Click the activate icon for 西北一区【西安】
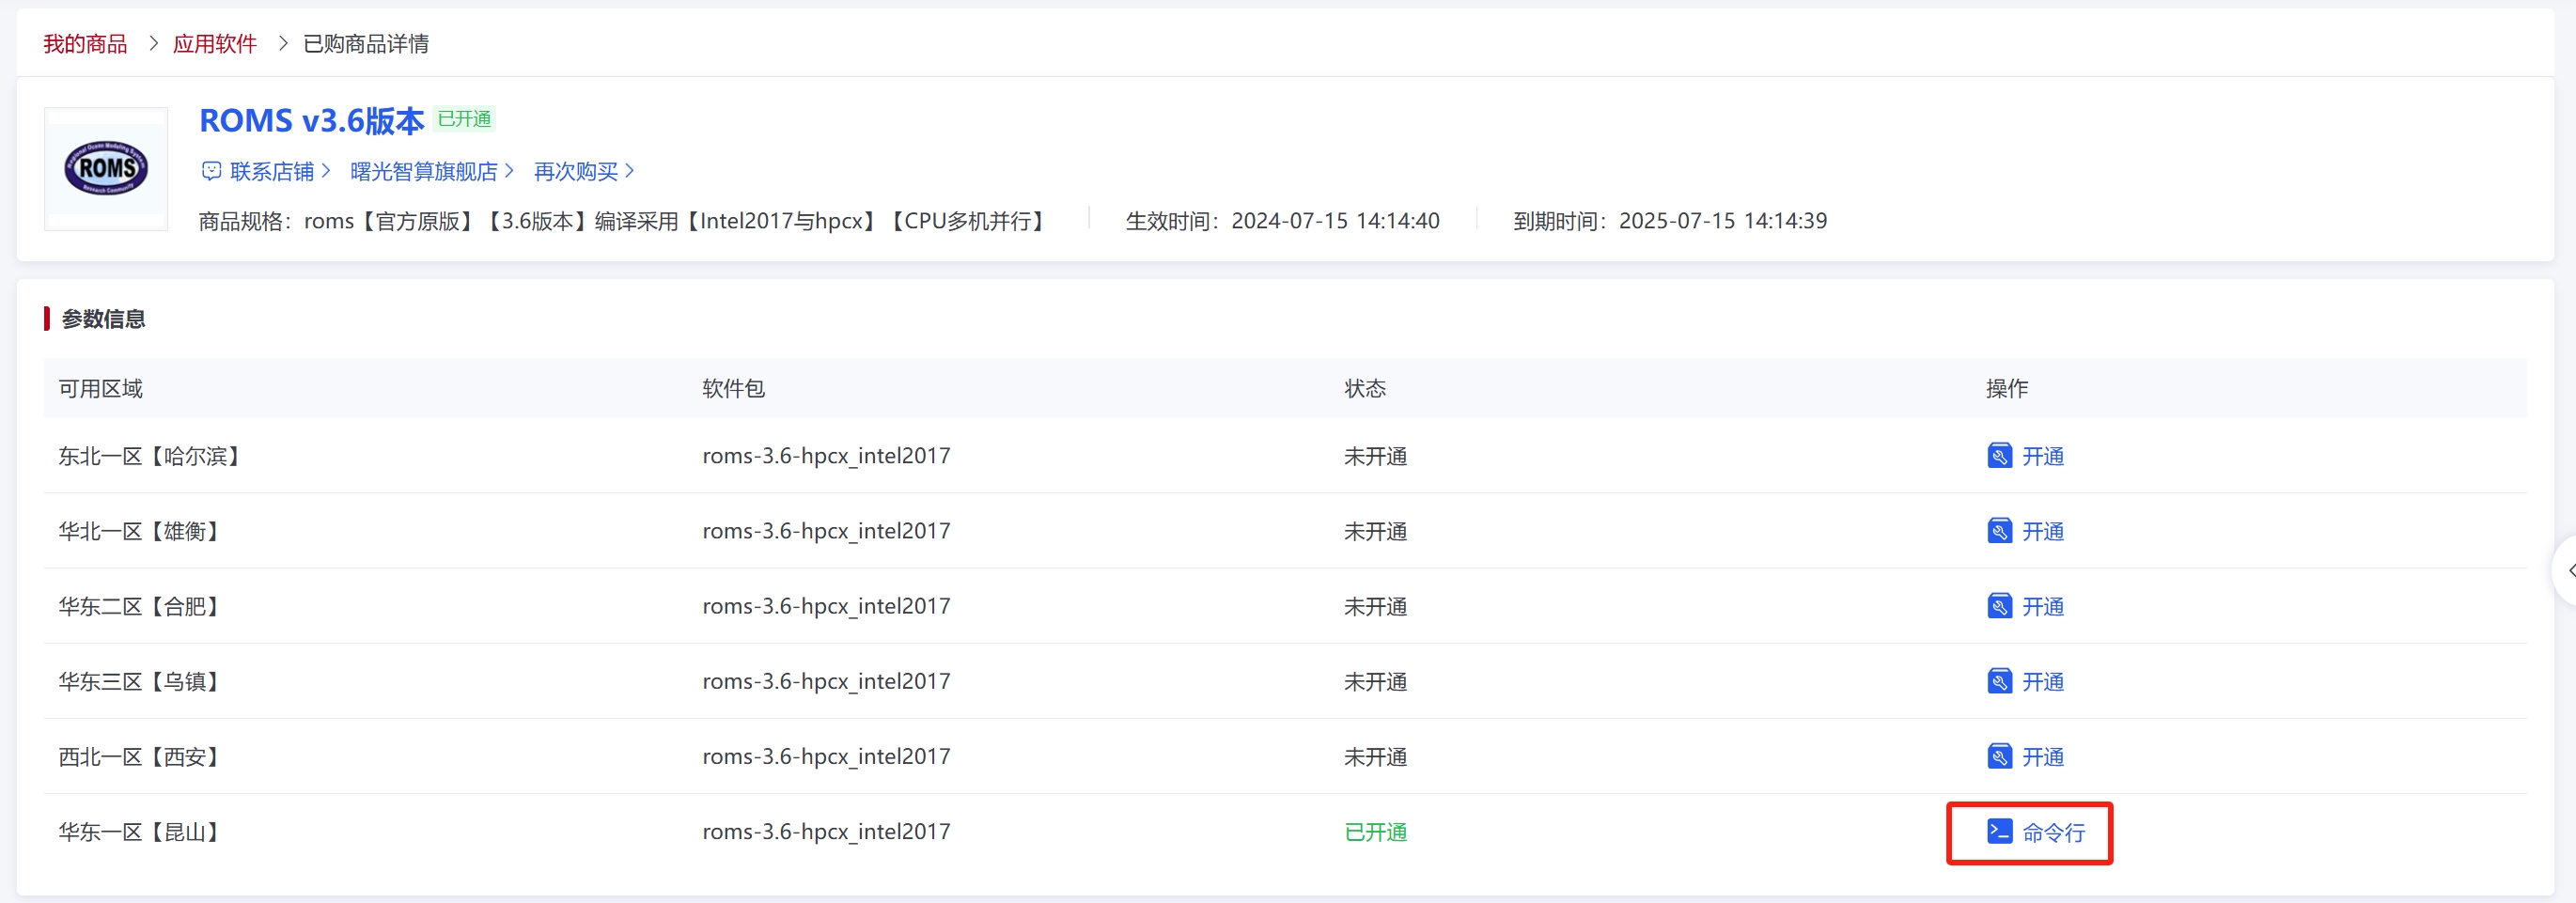The height and width of the screenshot is (903, 2576). 1999,756
